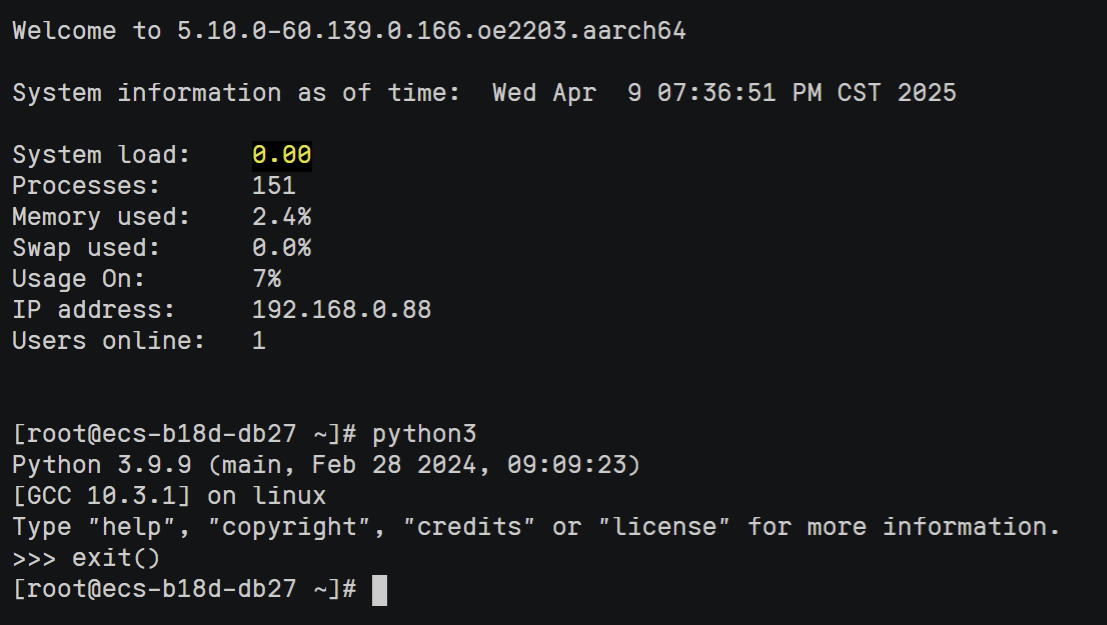Click the "IP address:" label
Image resolution: width=1107 pixels, height=625 pixels.
[94, 310]
